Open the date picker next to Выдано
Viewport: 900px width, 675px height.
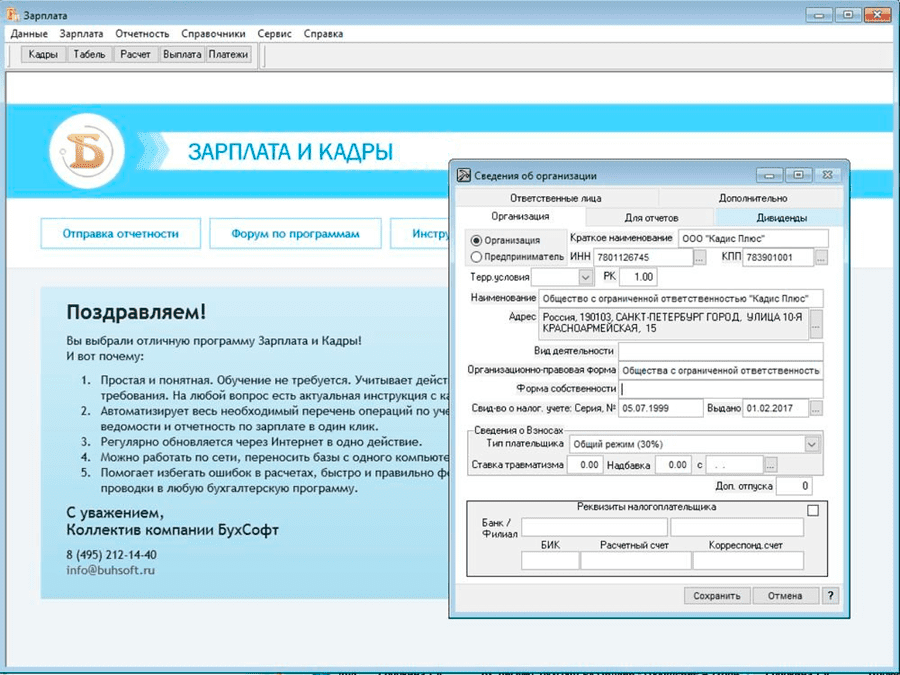[x=816, y=408]
